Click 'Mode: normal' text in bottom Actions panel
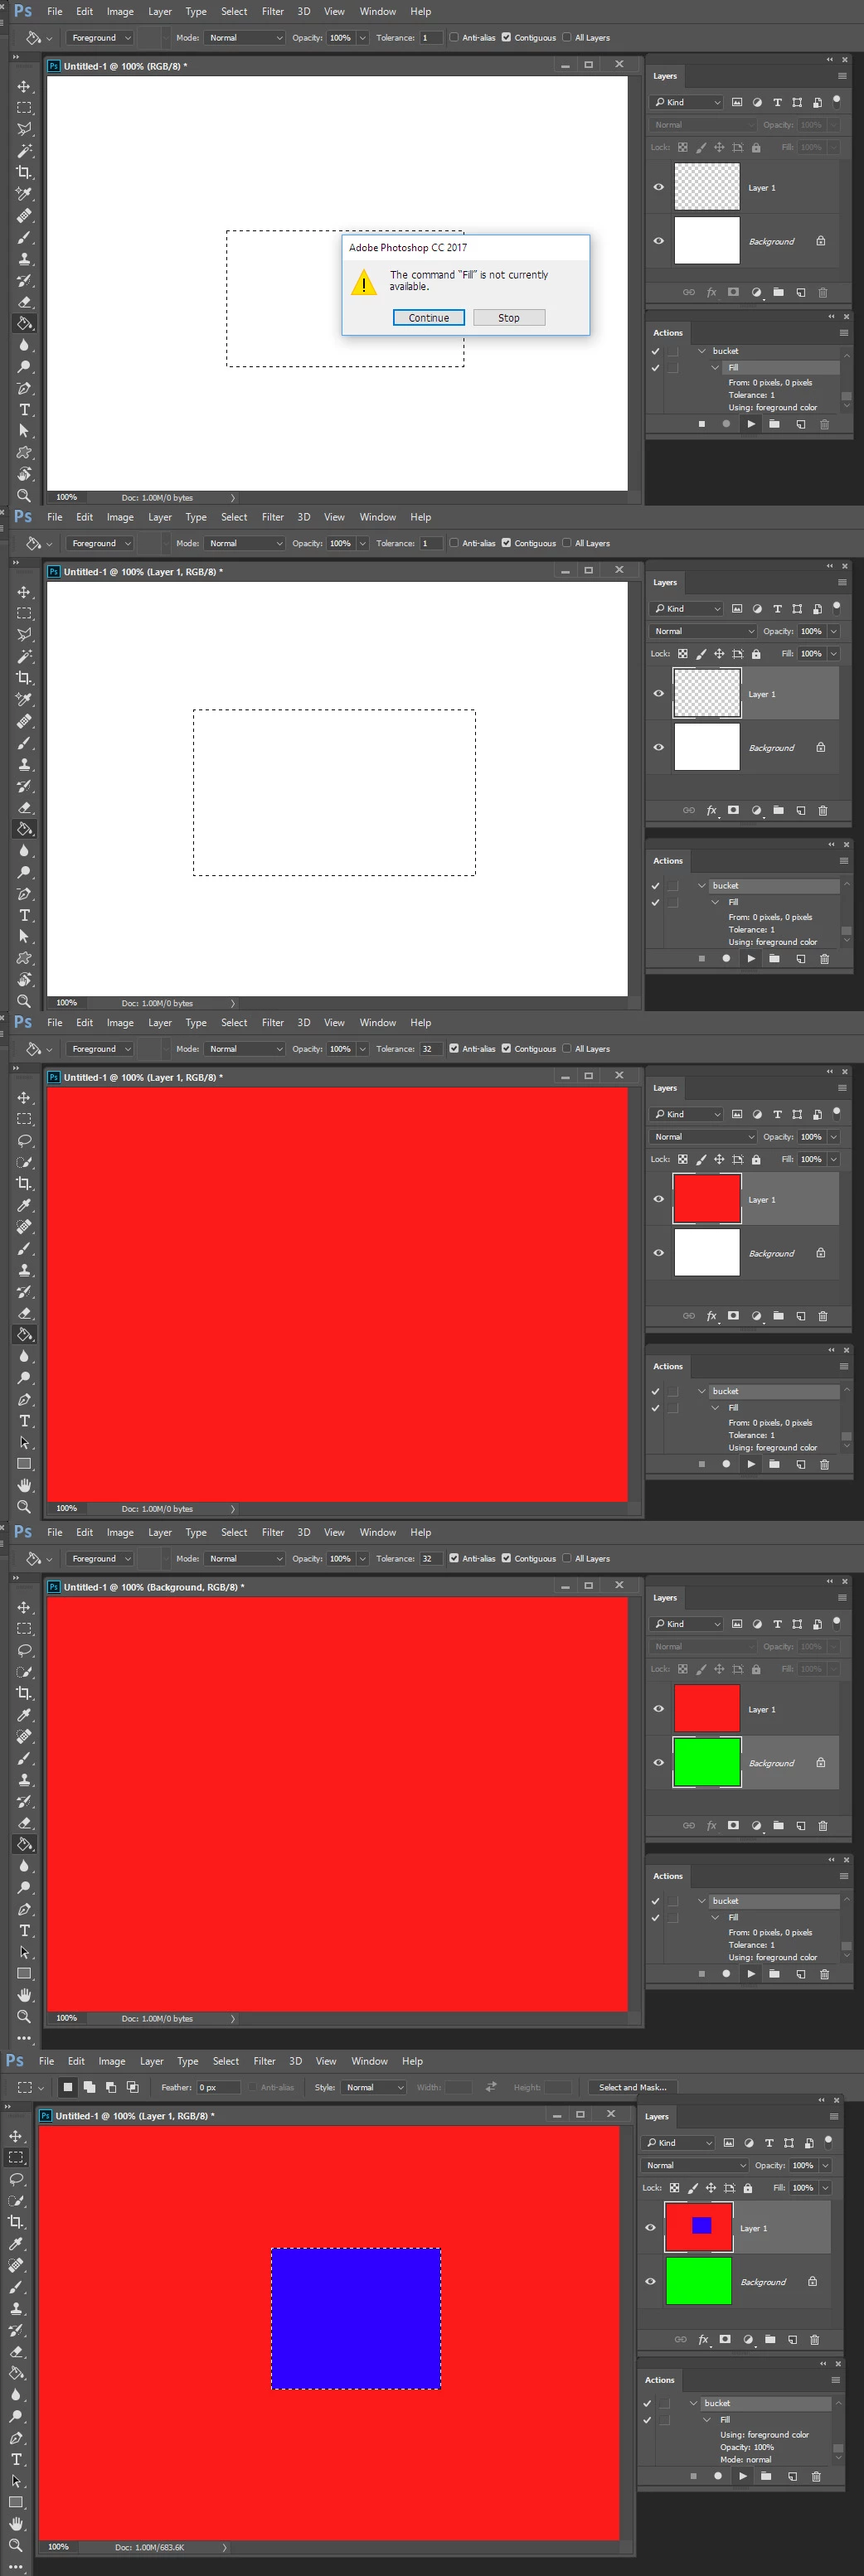The image size is (864, 2576). click(x=745, y=2460)
